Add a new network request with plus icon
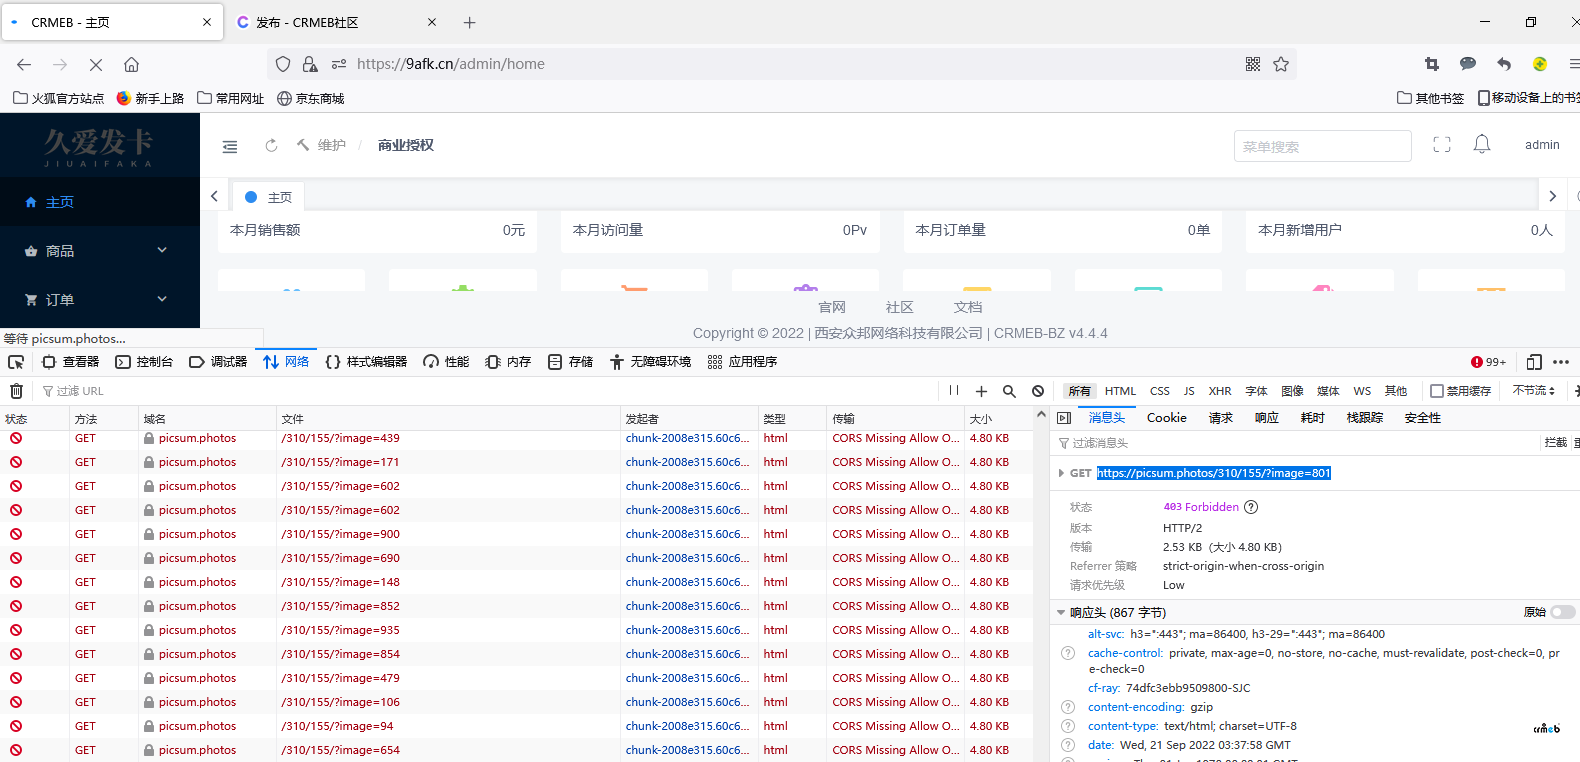 (x=981, y=391)
